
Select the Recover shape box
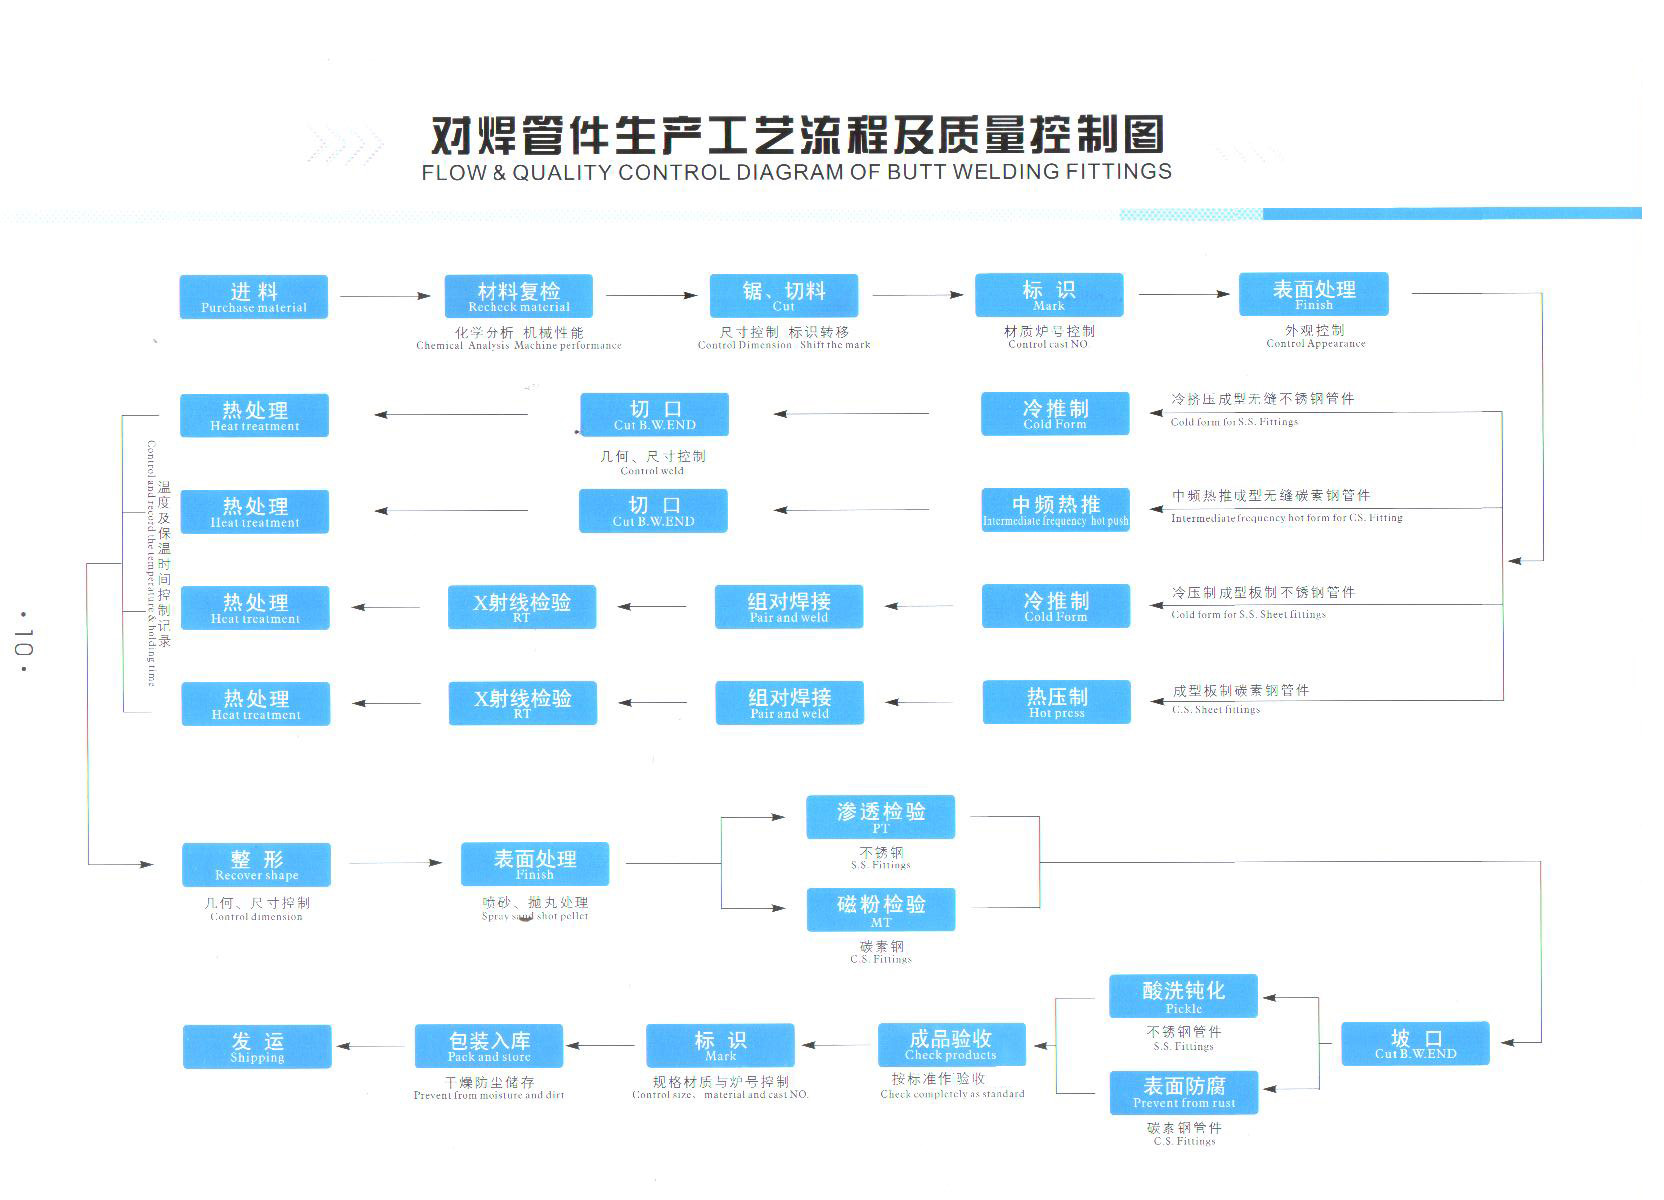256,865
